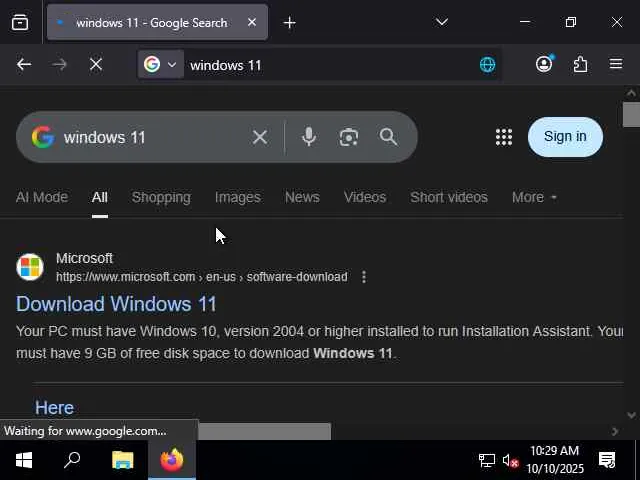Open the Action Center notifications icon
640x480 pixels.
click(607, 460)
